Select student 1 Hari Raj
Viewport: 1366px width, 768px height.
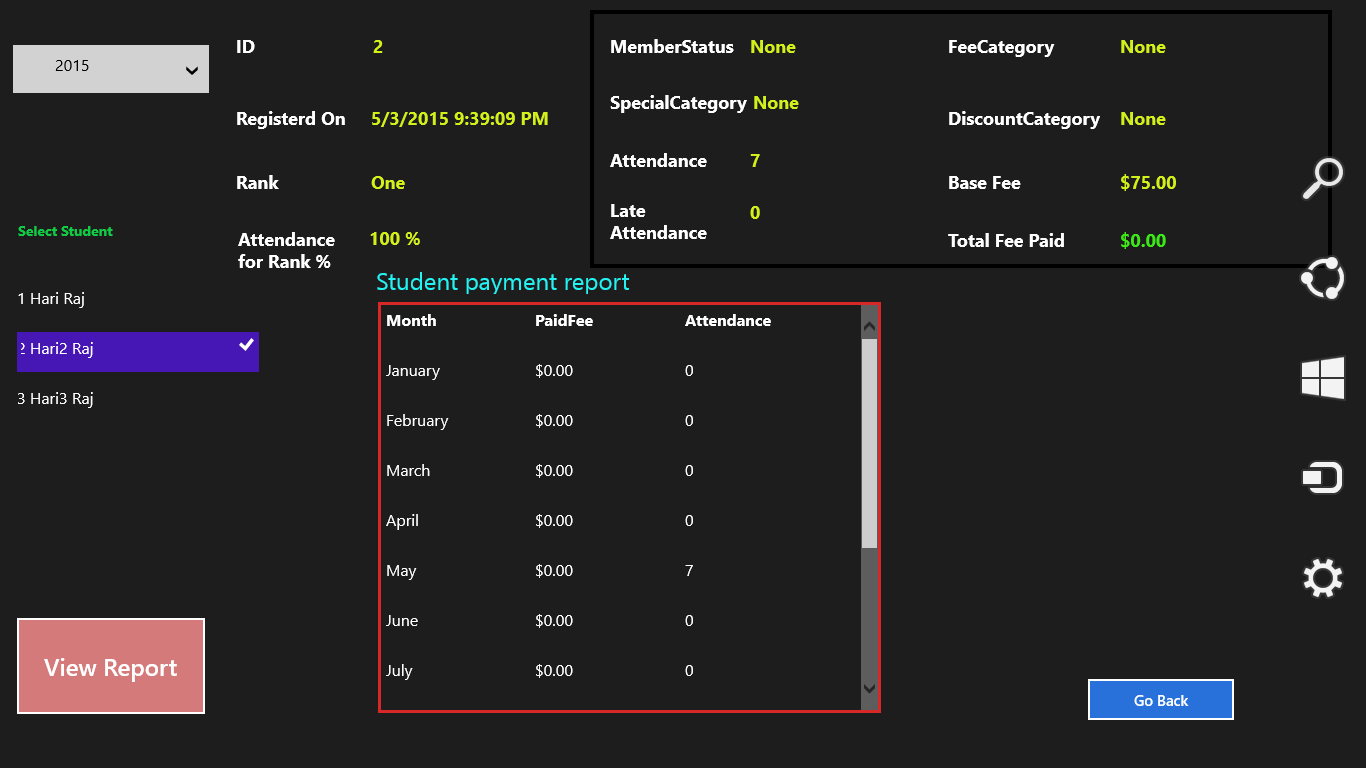coord(52,299)
